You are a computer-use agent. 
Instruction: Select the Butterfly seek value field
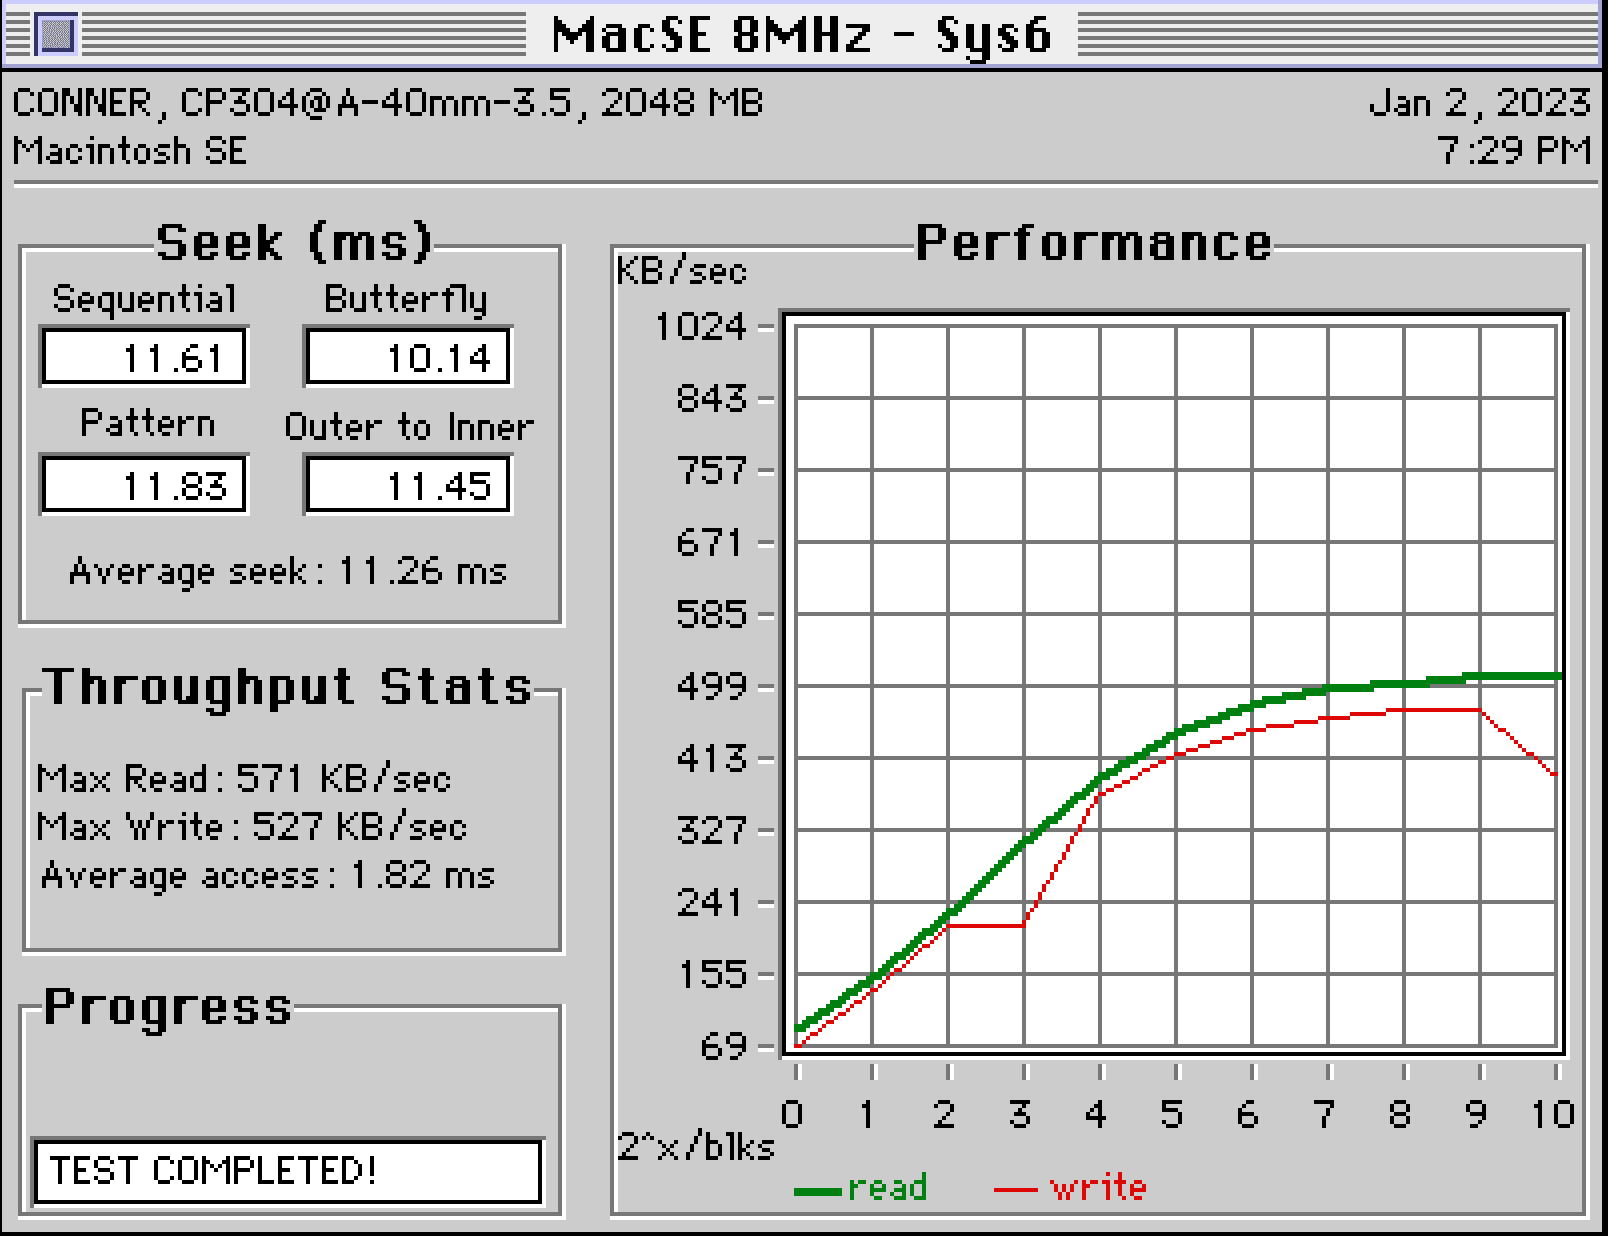408,357
